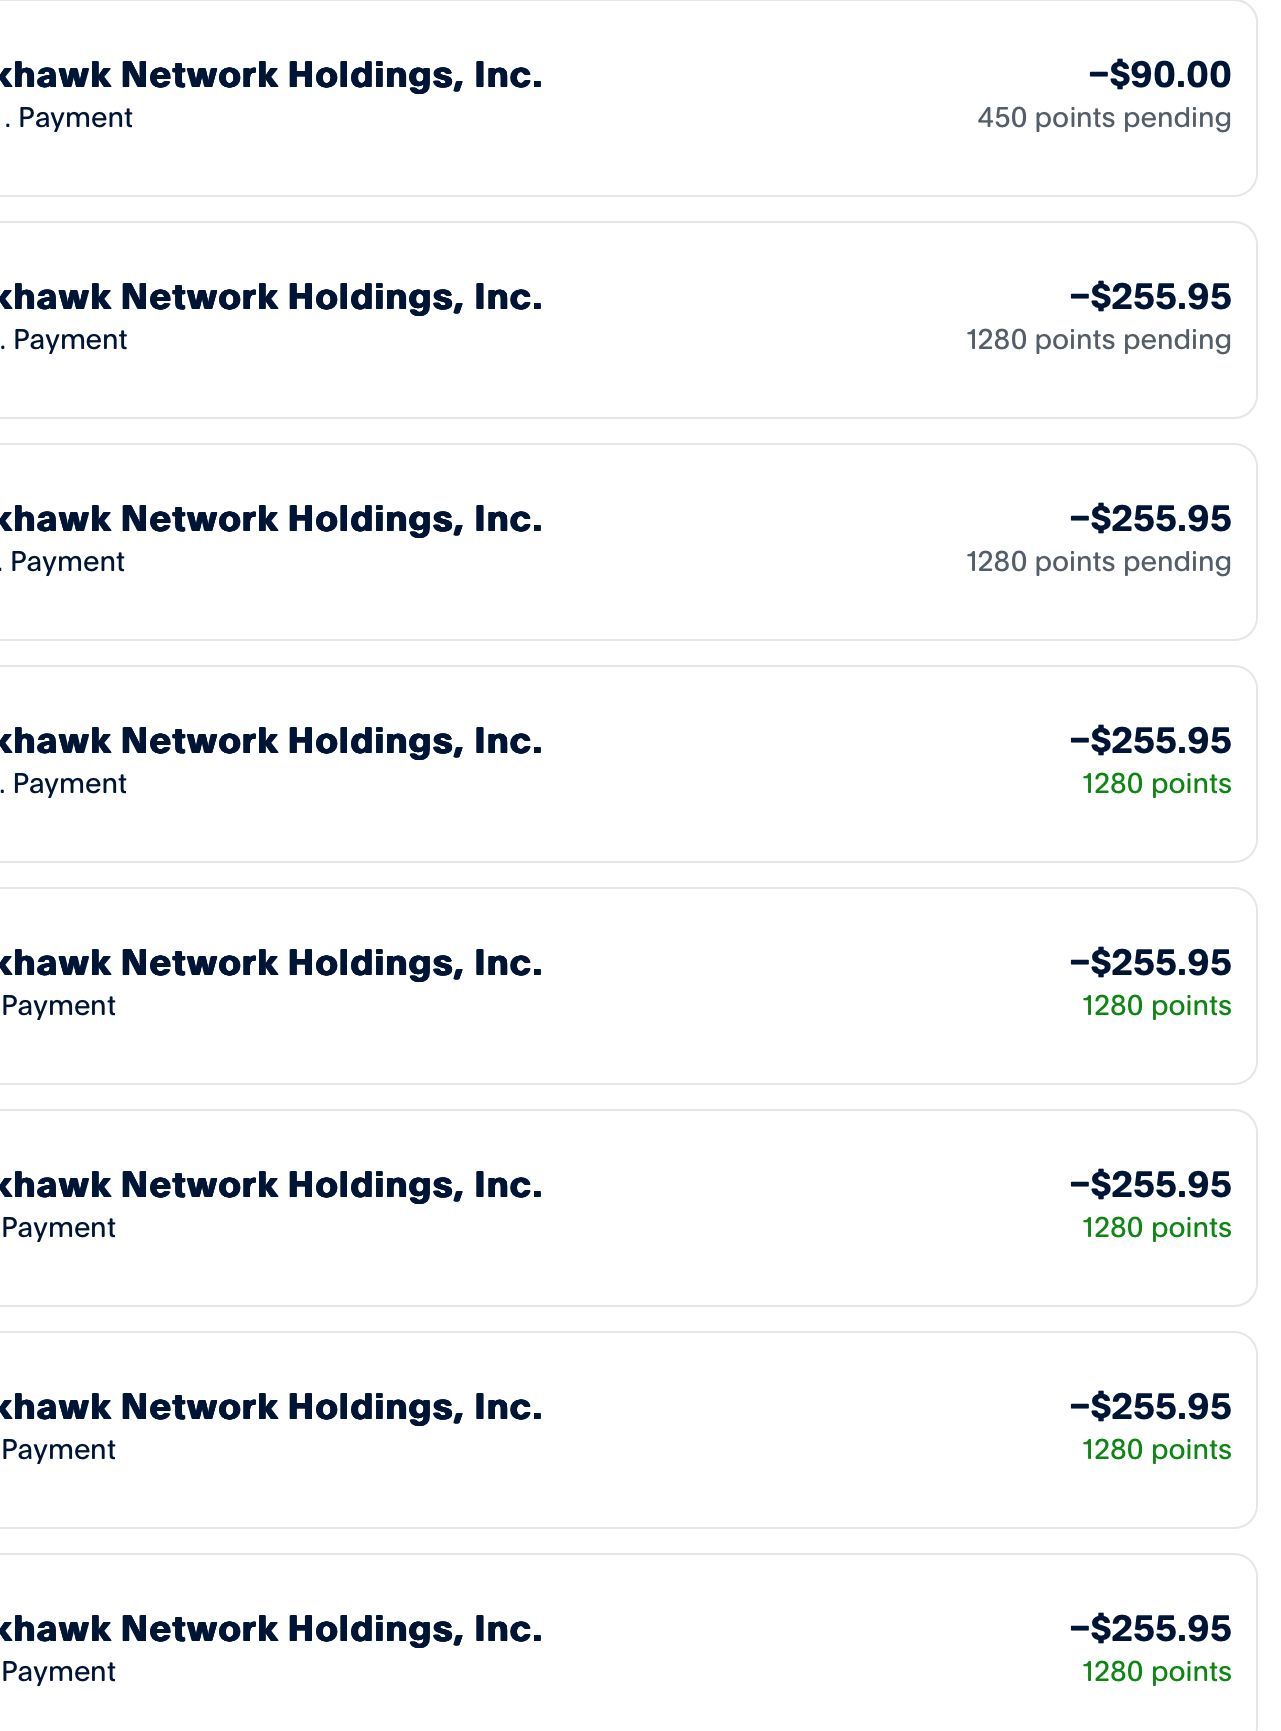Click the merchant name on the −$90.00 card
Viewport: 1281px width, 1731px height.
click(271, 75)
